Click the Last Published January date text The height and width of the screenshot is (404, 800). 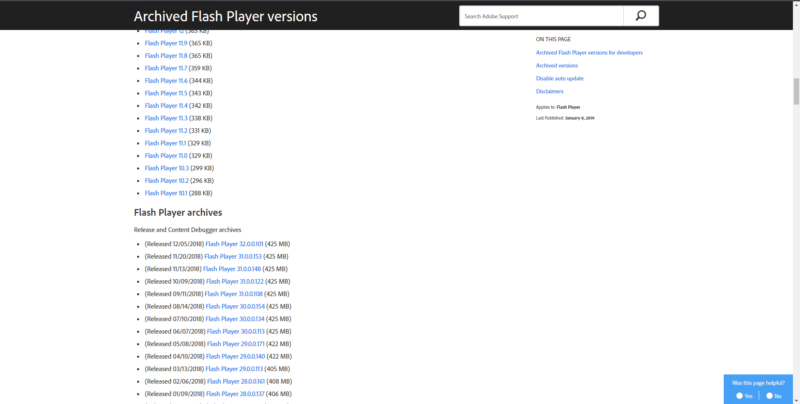pos(565,118)
